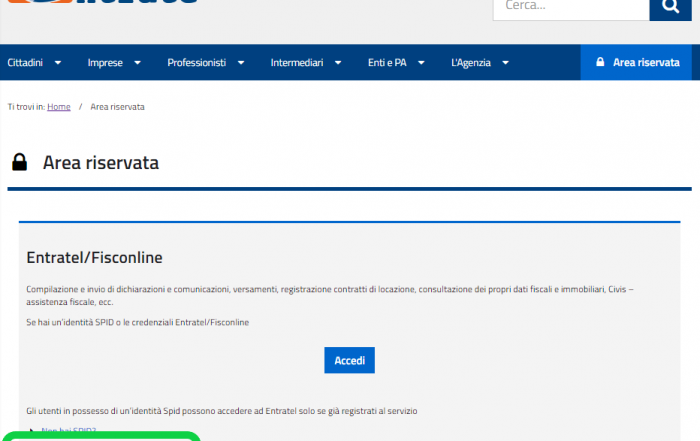Click the large padlock icon beside page title
This screenshot has height=441, width=700.
(x=19, y=162)
